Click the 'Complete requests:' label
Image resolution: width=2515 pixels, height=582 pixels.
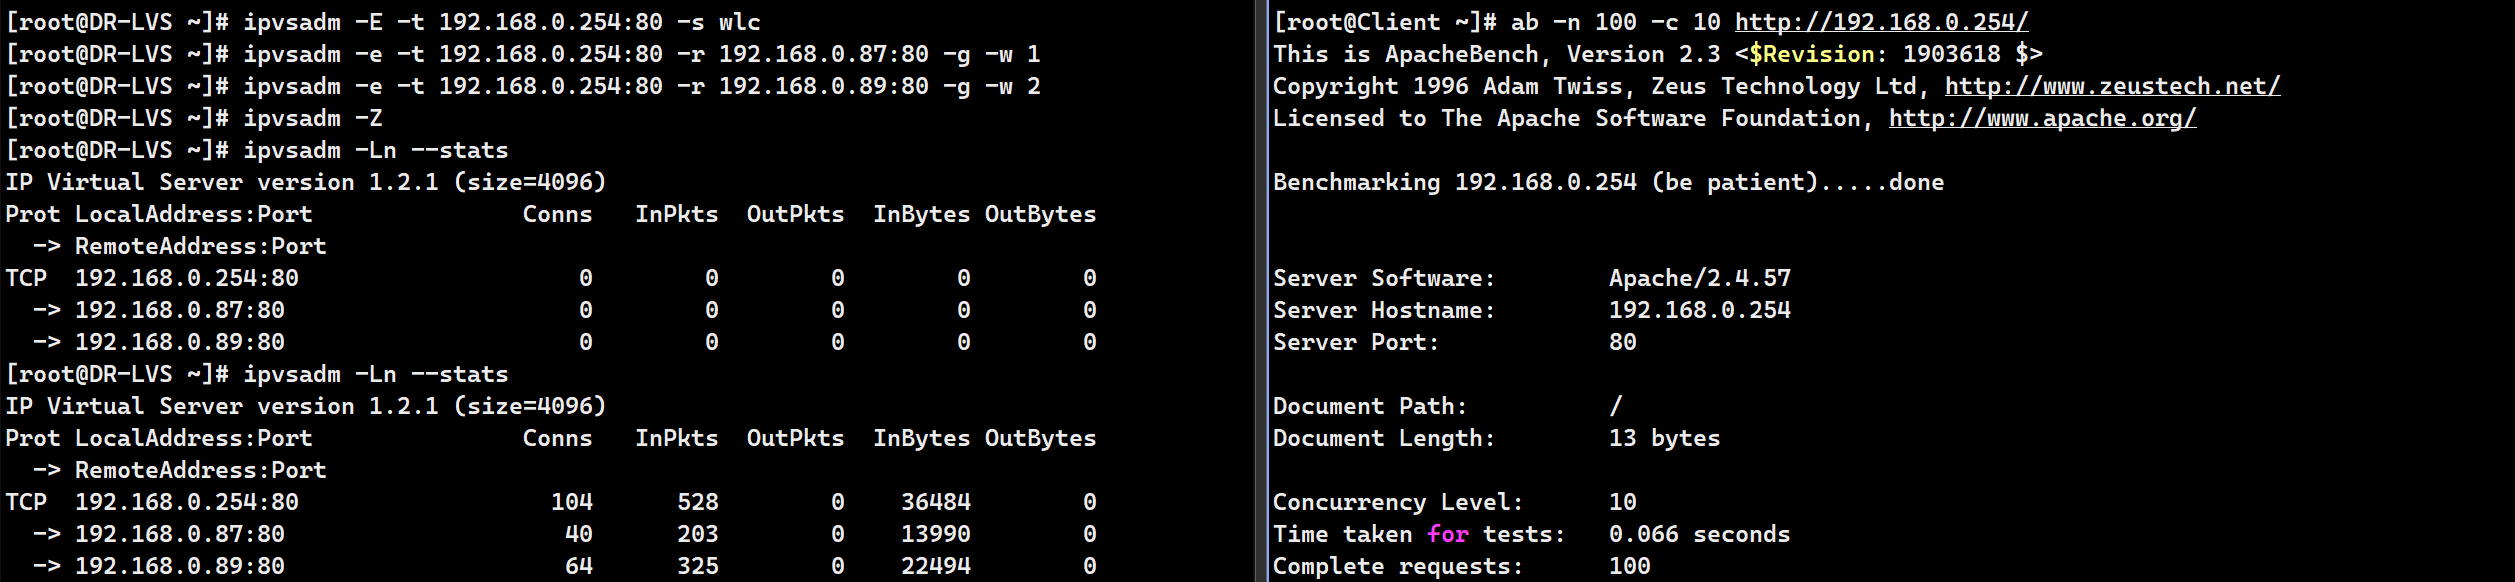[x=1399, y=566]
